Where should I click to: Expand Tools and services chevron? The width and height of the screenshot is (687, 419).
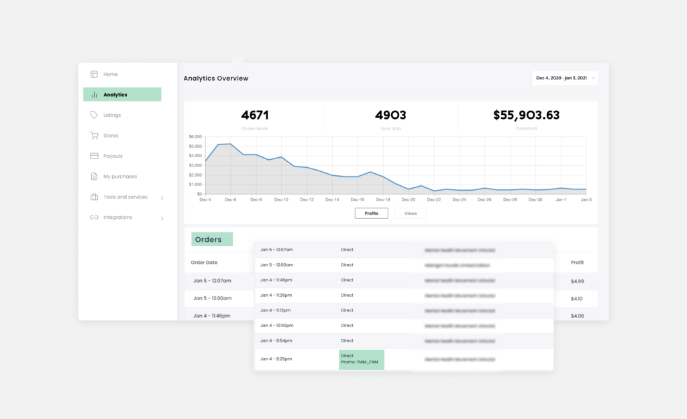tap(162, 198)
